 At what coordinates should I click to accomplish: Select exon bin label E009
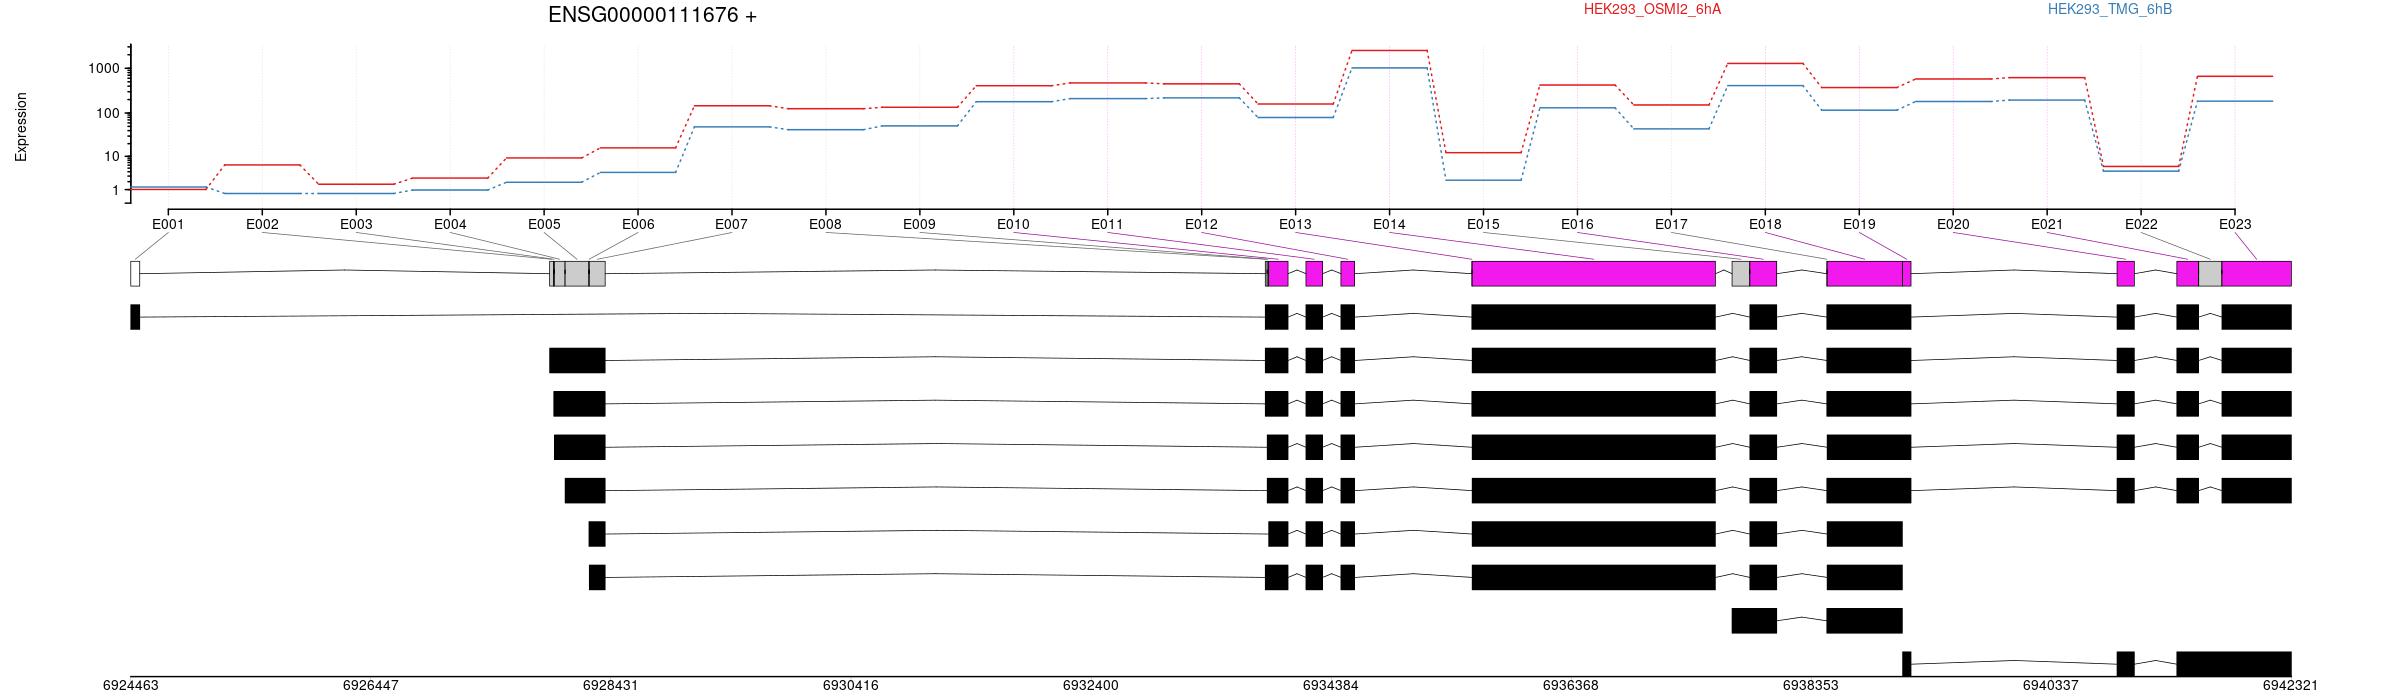point(919,224)
